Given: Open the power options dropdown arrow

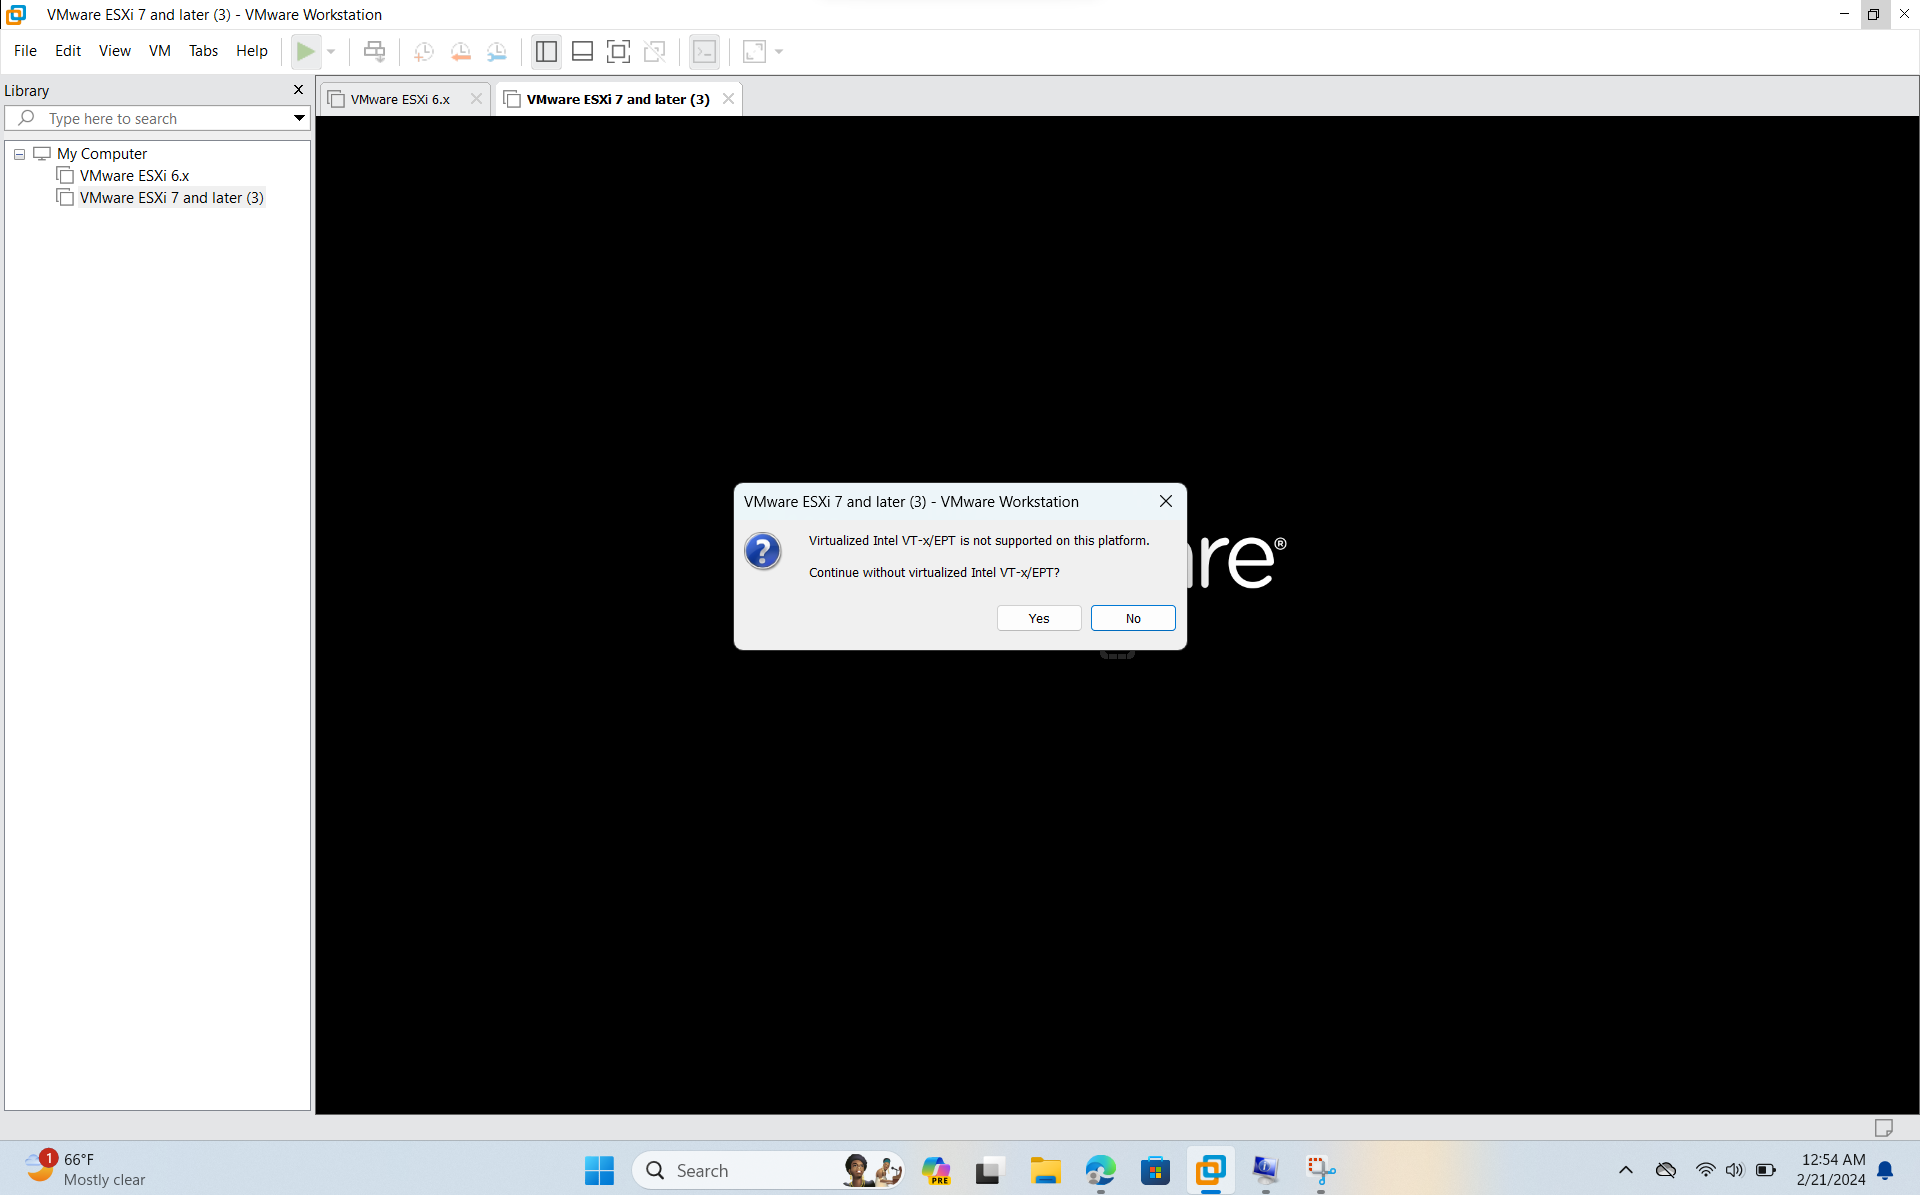Looking at the screenshot, I should point(331,51).
